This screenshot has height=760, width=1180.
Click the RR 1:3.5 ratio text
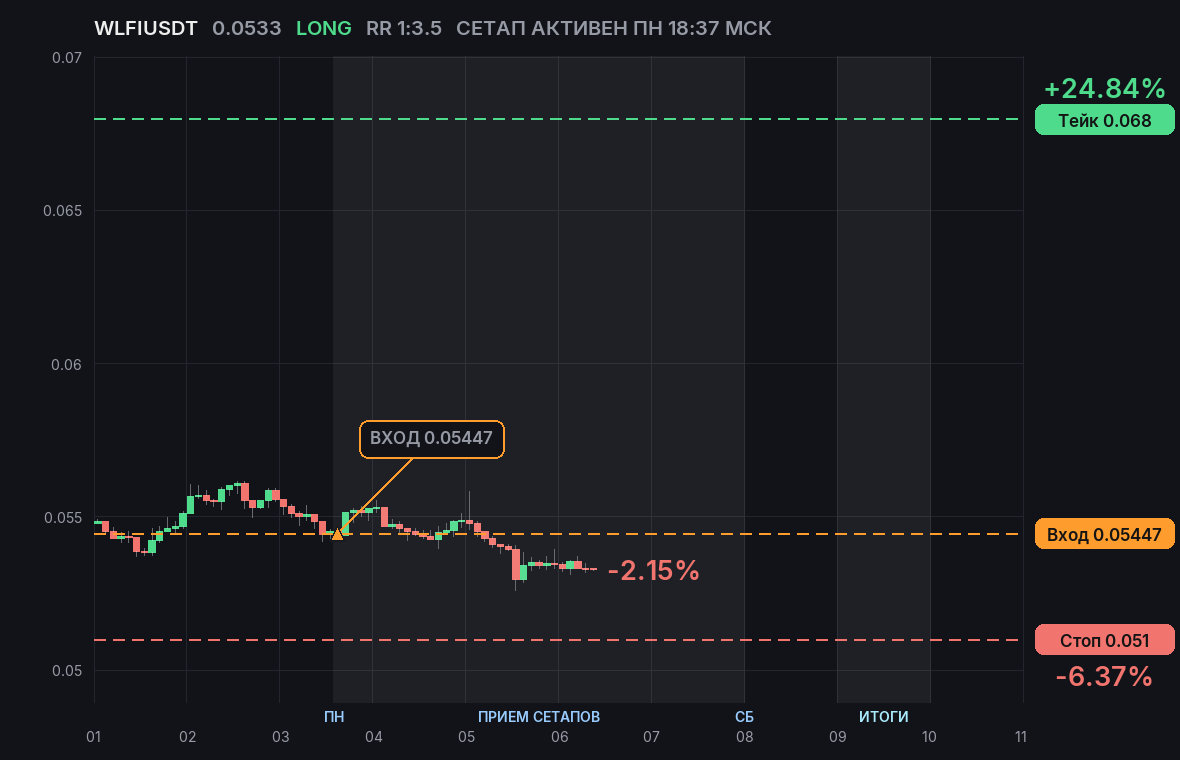pyautogui.click(x=403, y=29)
